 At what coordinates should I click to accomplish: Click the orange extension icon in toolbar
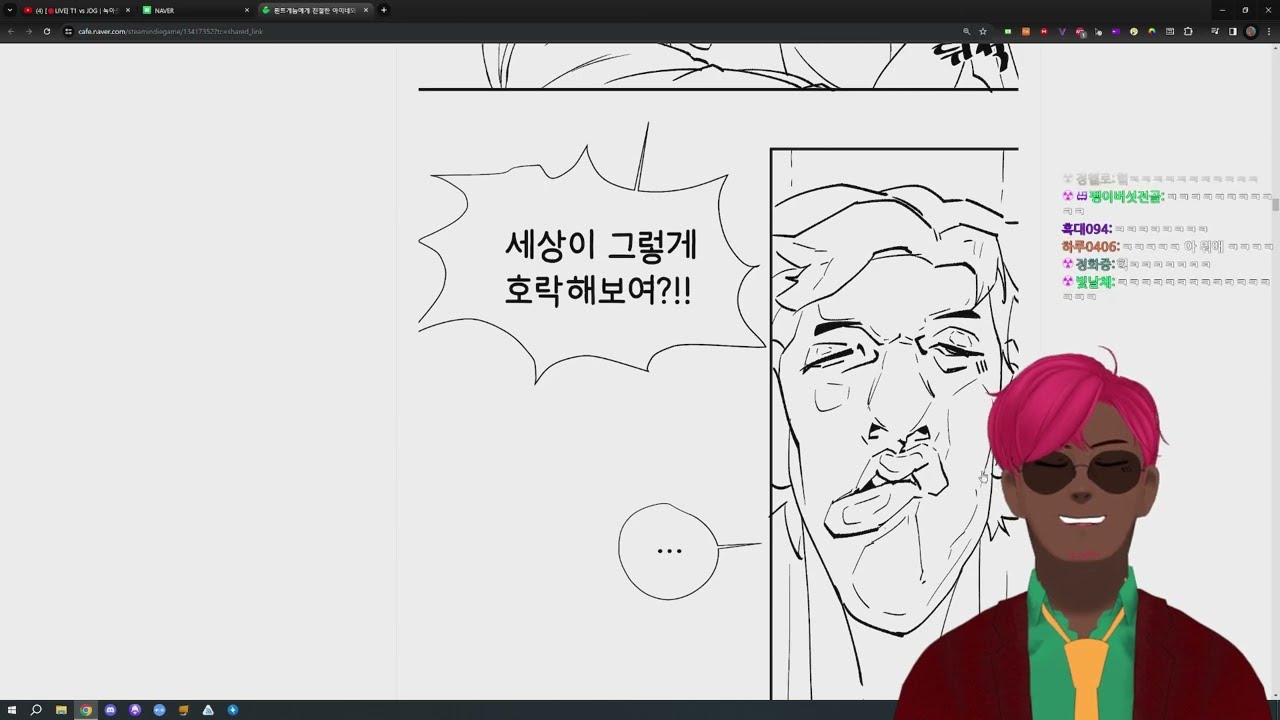1026,31
